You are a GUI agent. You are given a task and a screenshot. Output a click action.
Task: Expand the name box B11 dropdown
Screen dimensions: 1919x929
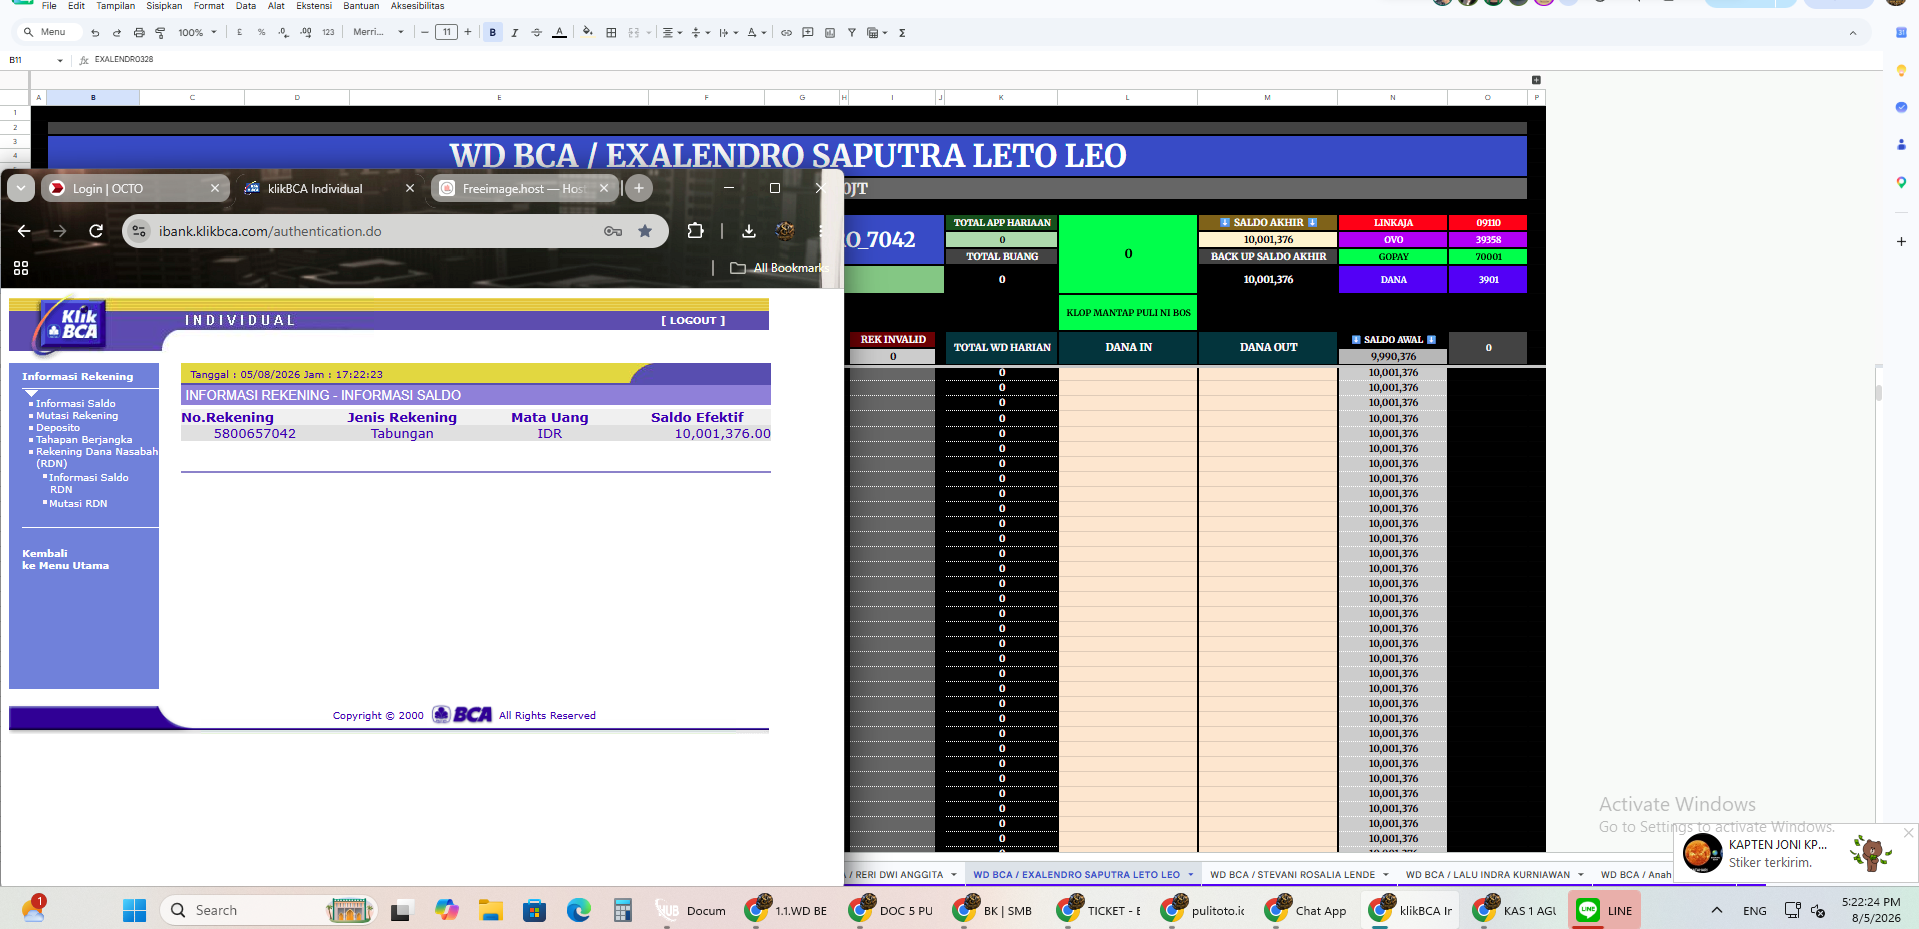tap(60, 61)
